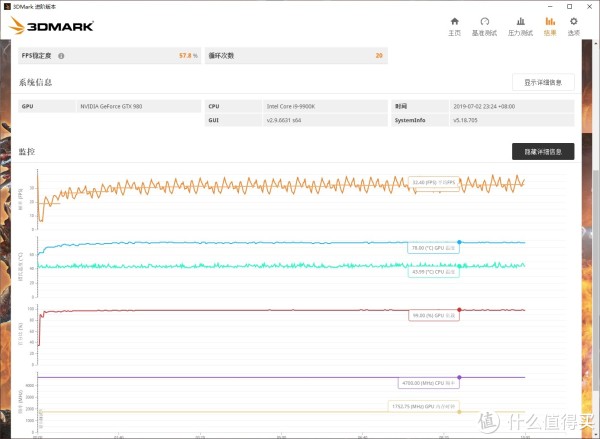600x439 pixels.
Task: Click the 2019-07-02 23:24 timestamp value
Action: click(484, 106)
